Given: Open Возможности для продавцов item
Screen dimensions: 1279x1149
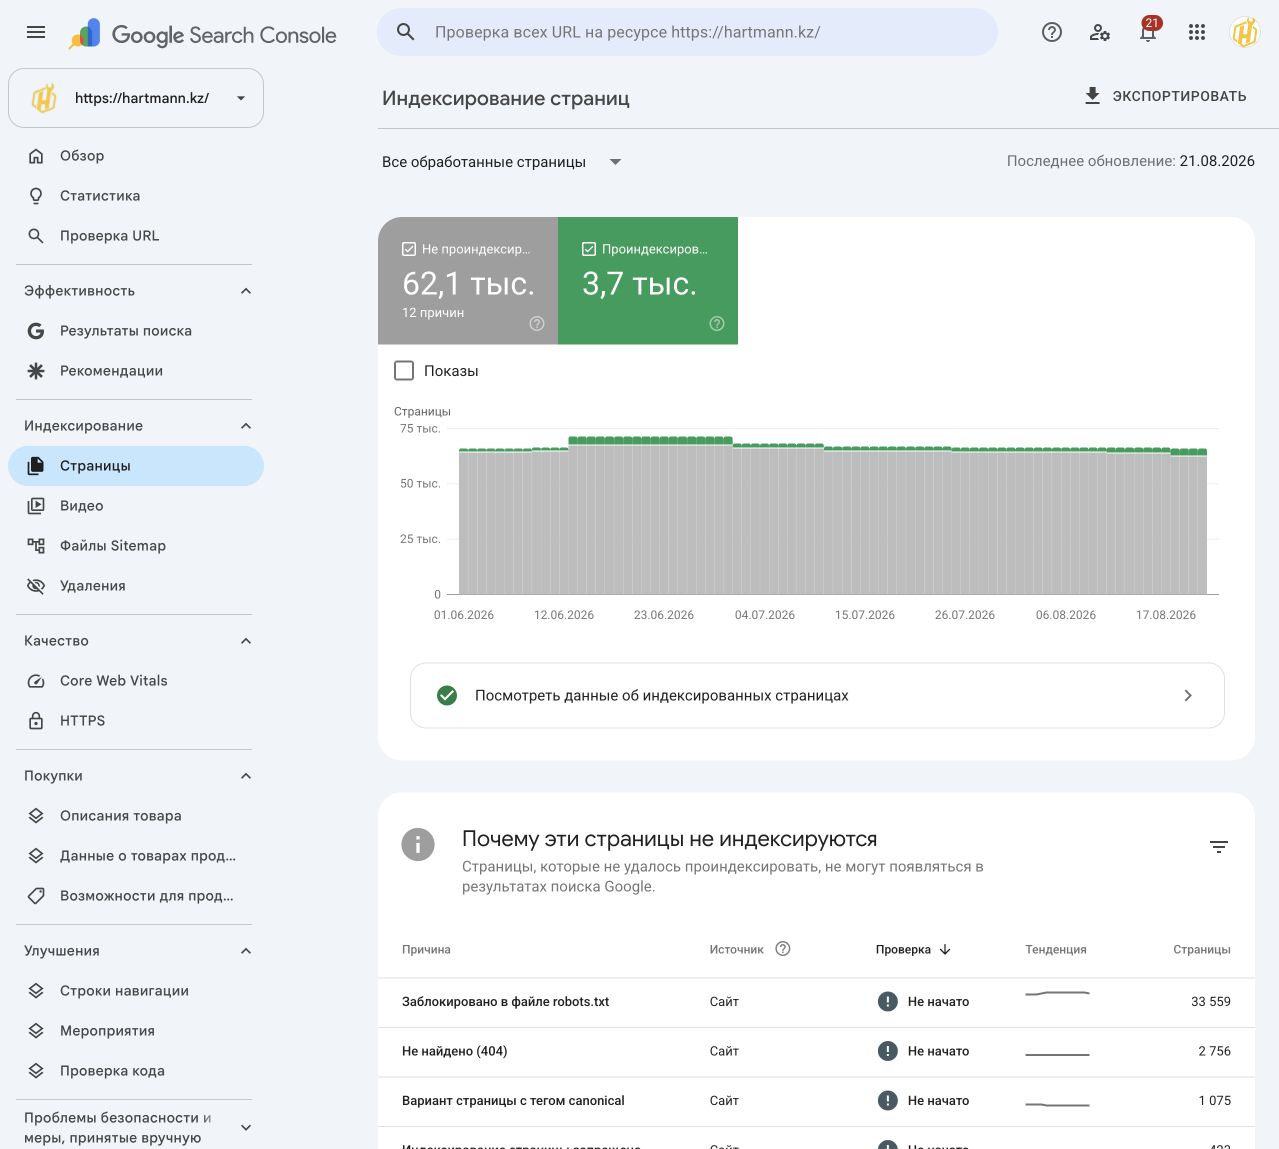Looking at the screenshot, I should click(x=136, y=896).
